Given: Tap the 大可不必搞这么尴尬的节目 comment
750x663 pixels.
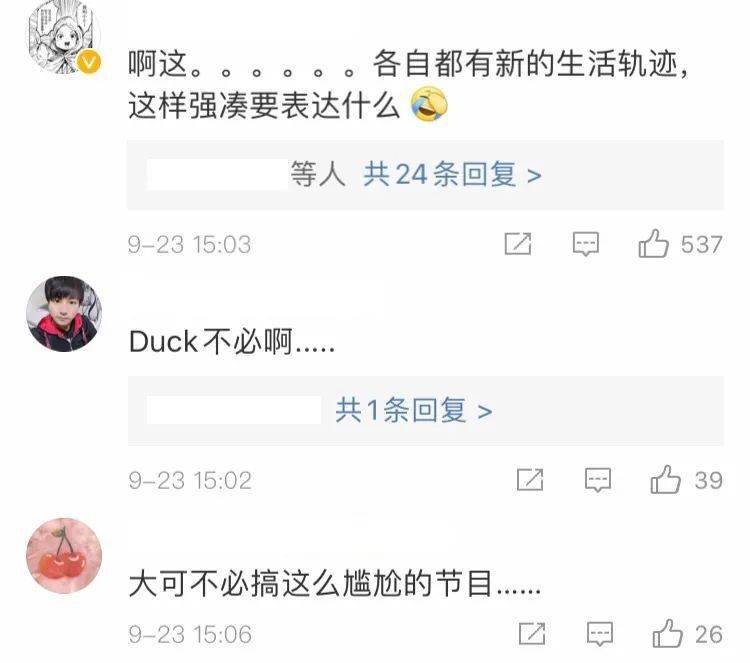Looking at the screenshot, I should coord(335,583).
